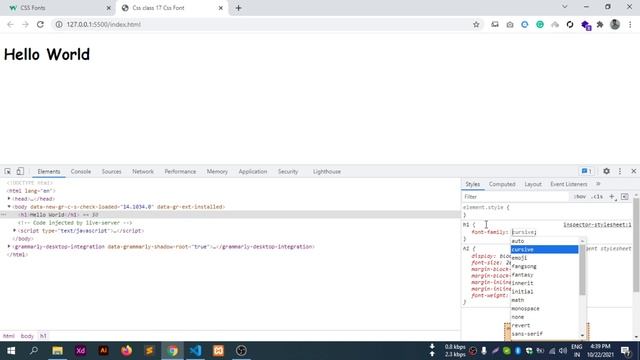640x360 pixels.
Task: Bookmark this page with star icon
Action: click(x=476, y=24)
